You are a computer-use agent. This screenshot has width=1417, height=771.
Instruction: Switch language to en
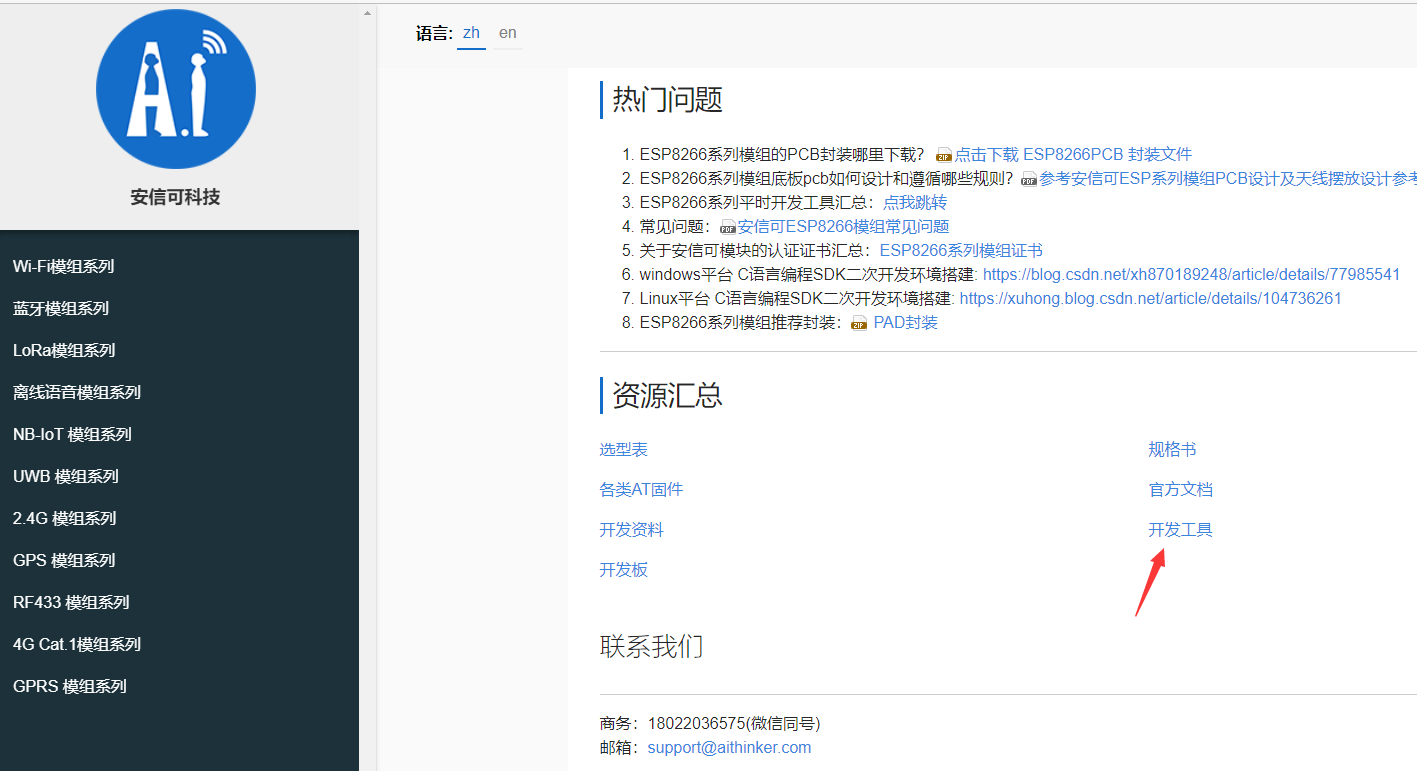tap(508, 33)
